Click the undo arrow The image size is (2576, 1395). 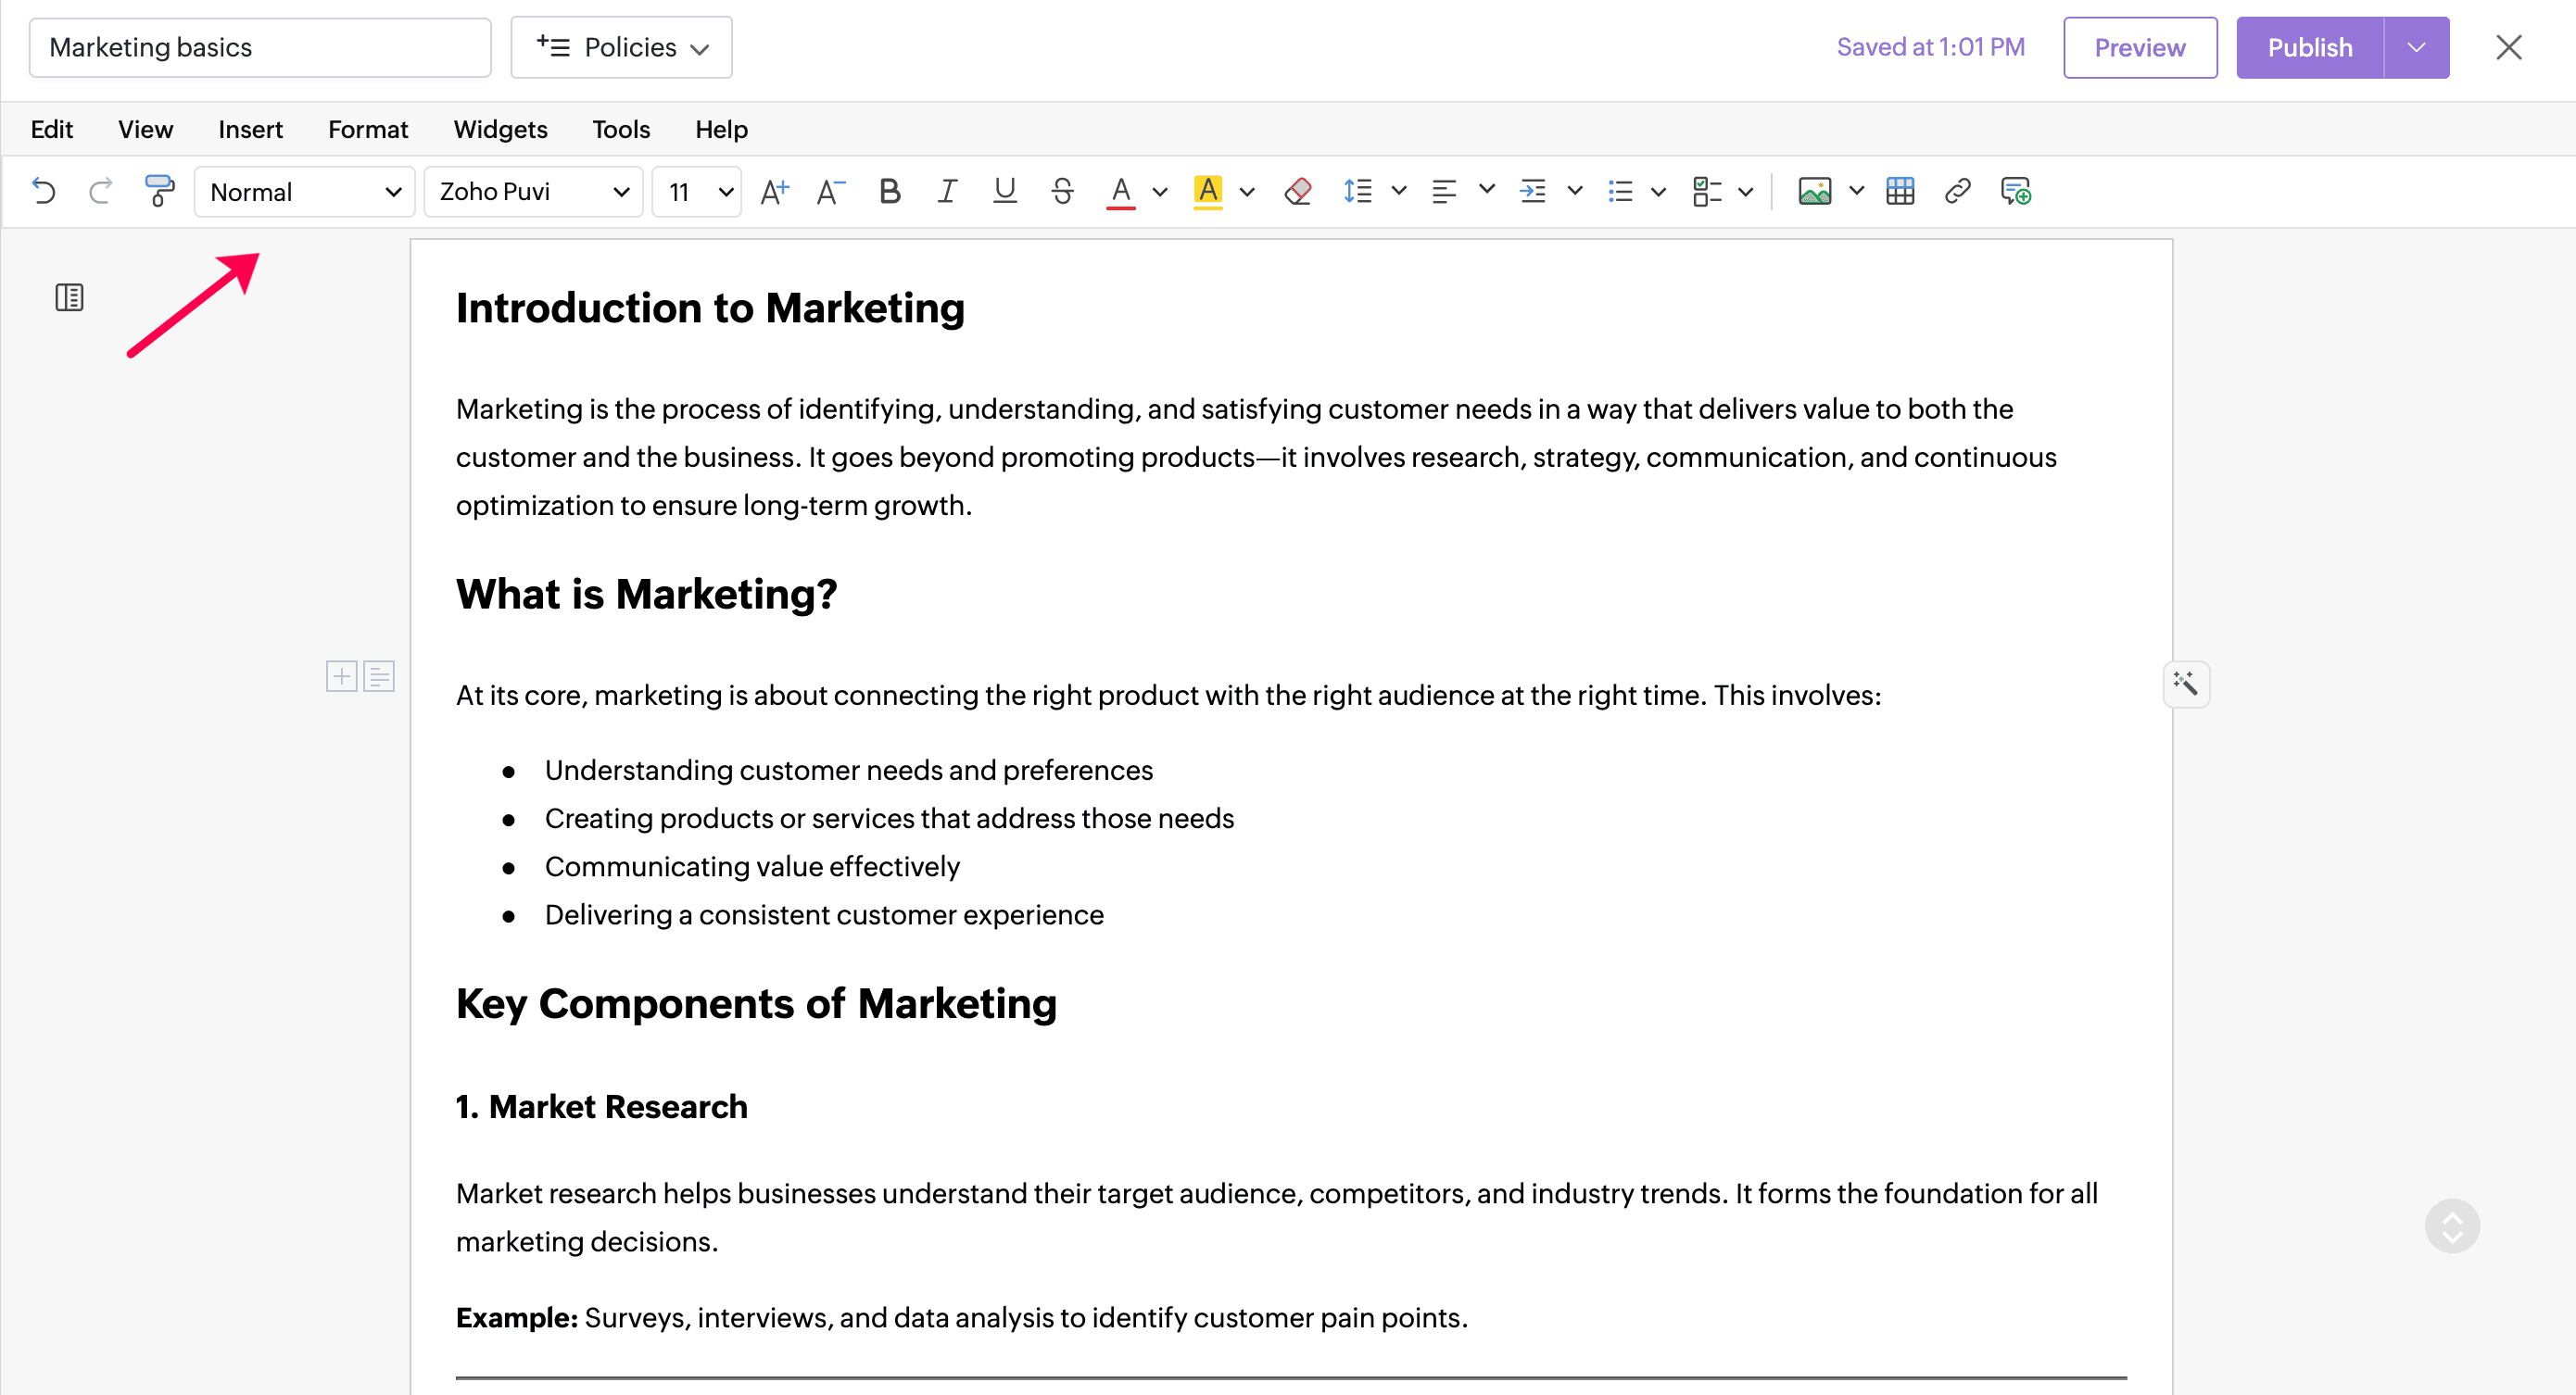tap(43, 190)
